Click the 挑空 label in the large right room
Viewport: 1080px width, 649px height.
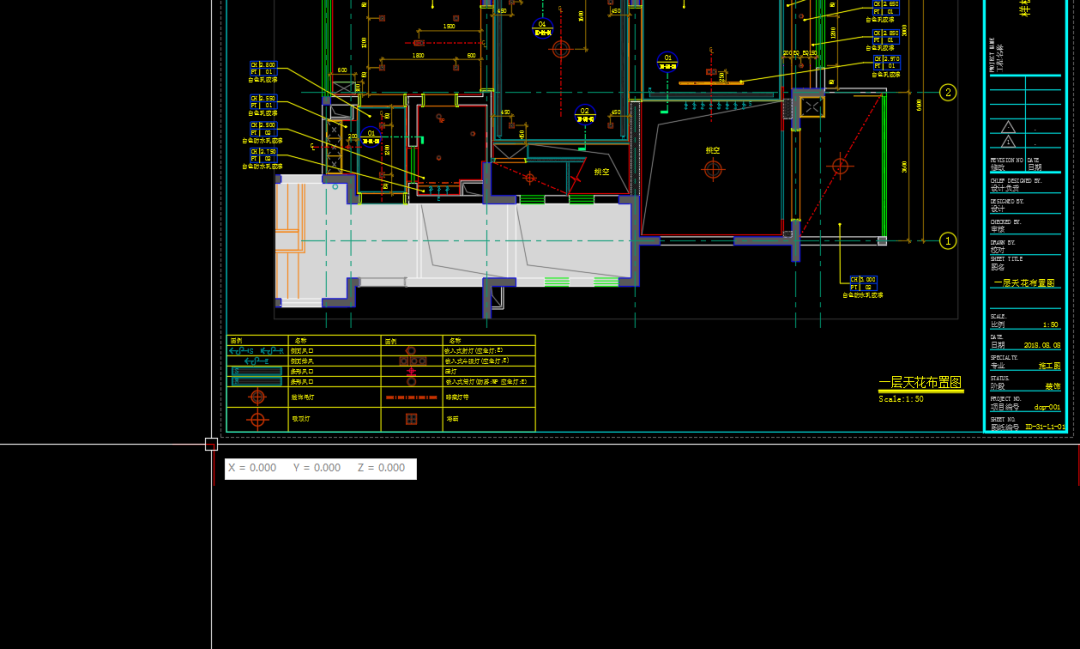(713, 150)
